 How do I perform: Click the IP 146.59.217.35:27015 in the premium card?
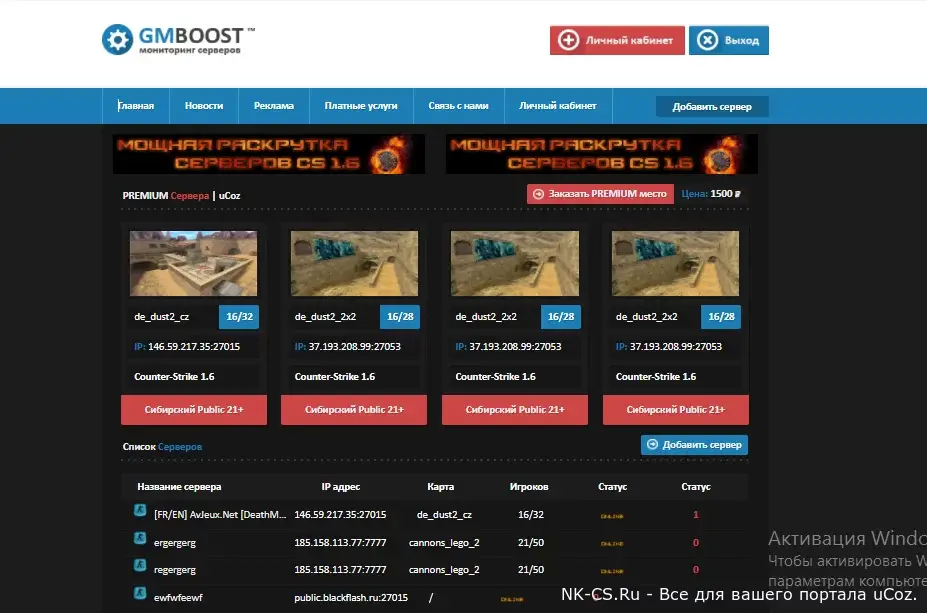187,346
